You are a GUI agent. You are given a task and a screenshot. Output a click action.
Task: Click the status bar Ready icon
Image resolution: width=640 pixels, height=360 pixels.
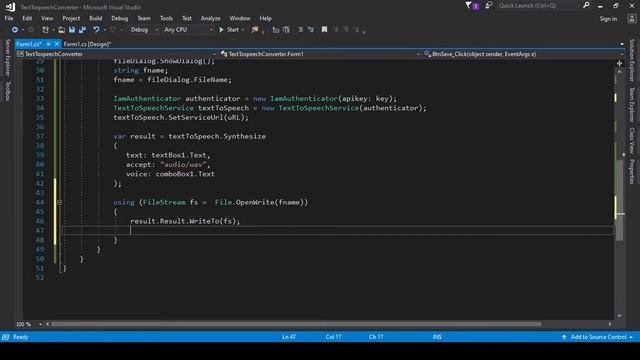click(6, 337)
